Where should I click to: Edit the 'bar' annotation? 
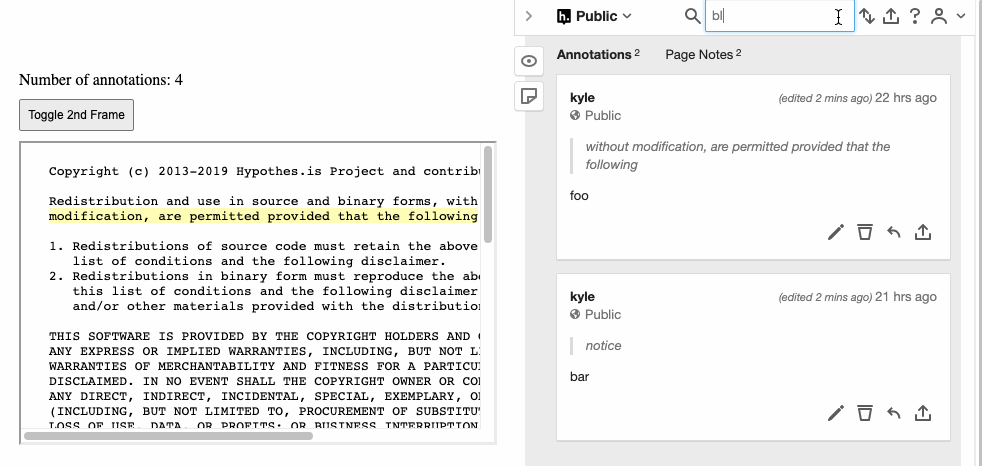point(836,413)
